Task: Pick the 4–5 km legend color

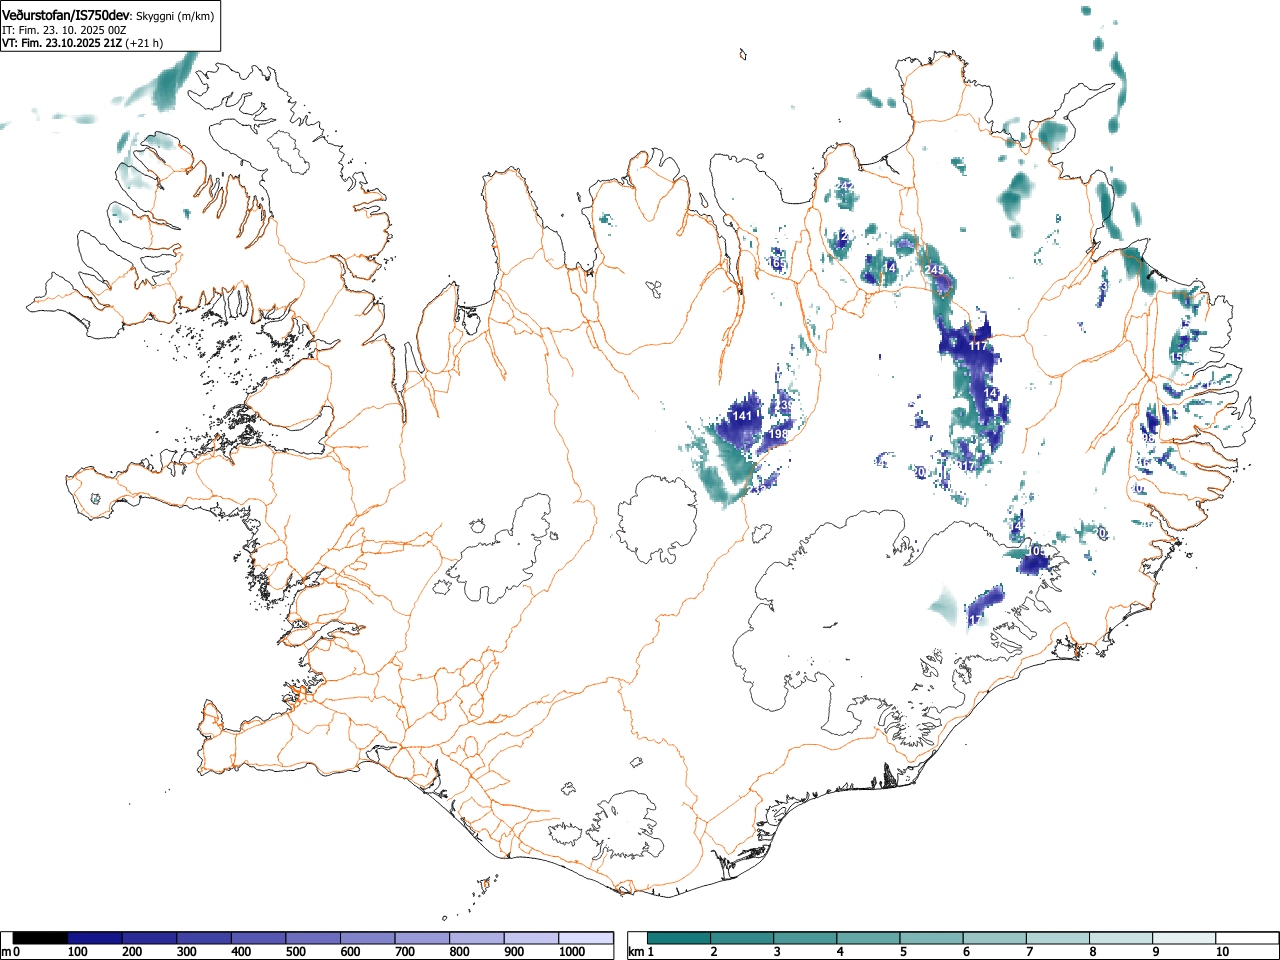Action: (x=868, y=938)
